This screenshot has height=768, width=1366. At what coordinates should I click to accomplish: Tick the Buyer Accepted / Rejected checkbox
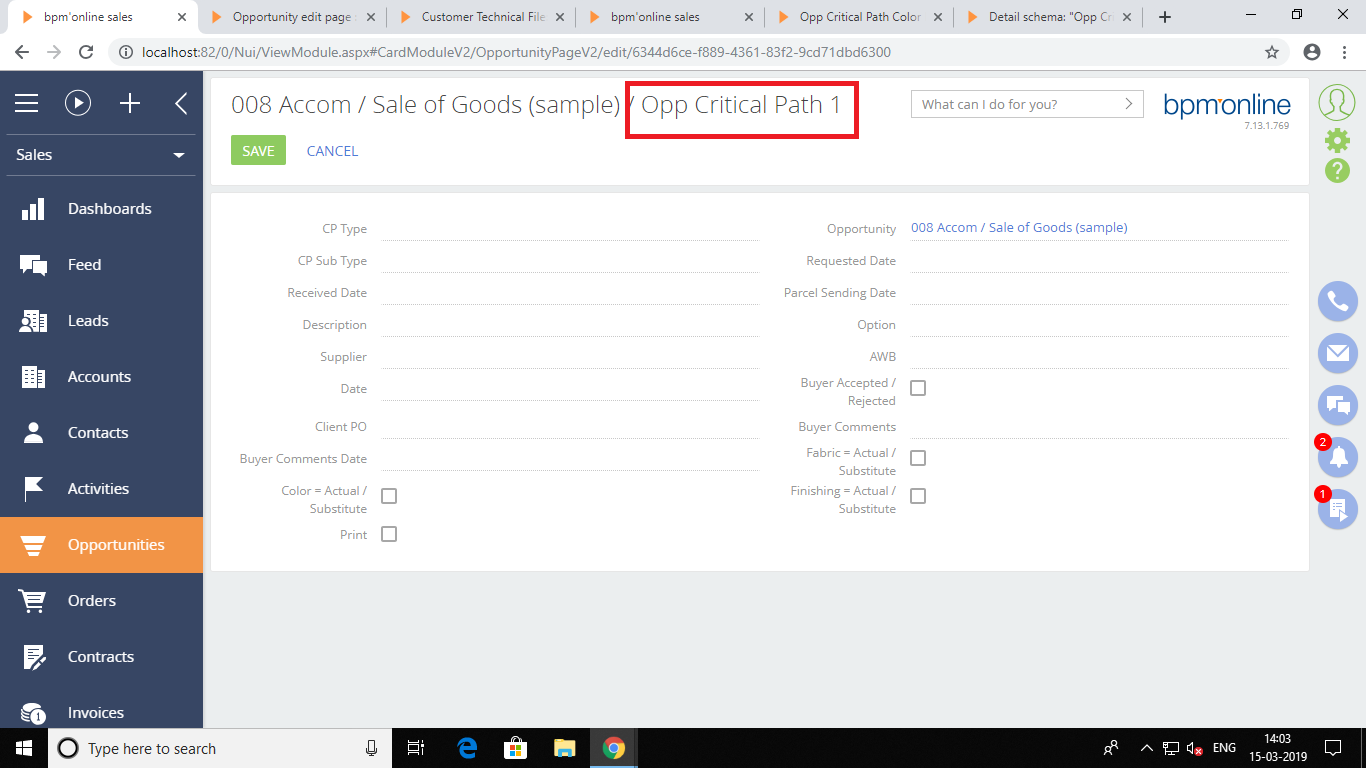[x=918, y=388]
